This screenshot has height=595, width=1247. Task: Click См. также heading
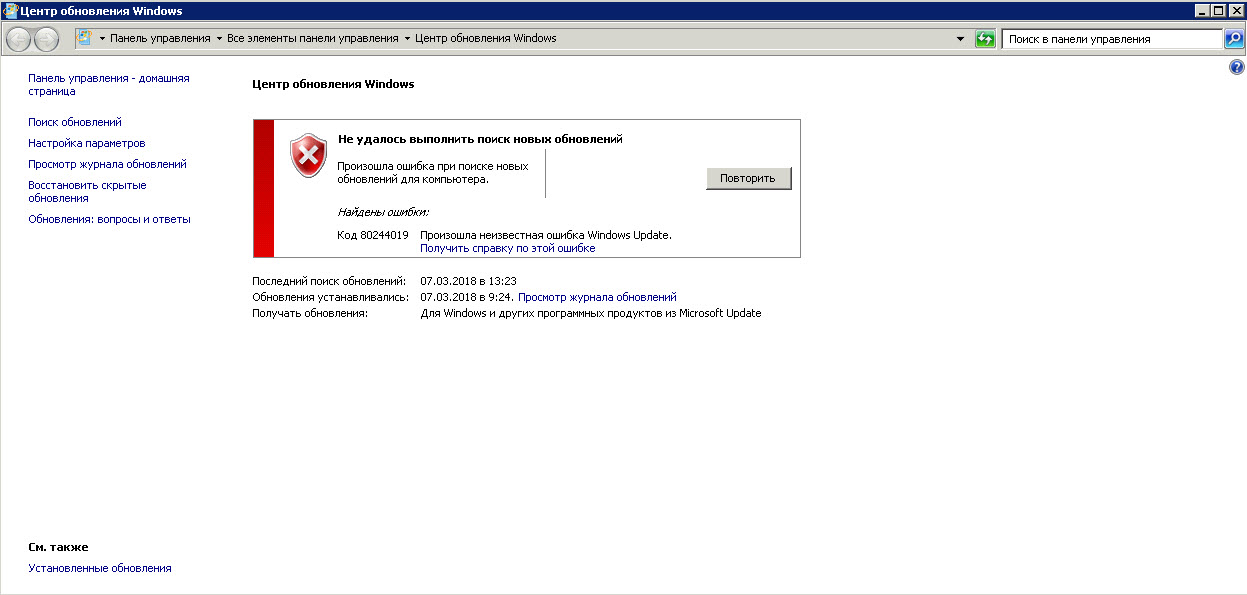(x=58, y=547)
